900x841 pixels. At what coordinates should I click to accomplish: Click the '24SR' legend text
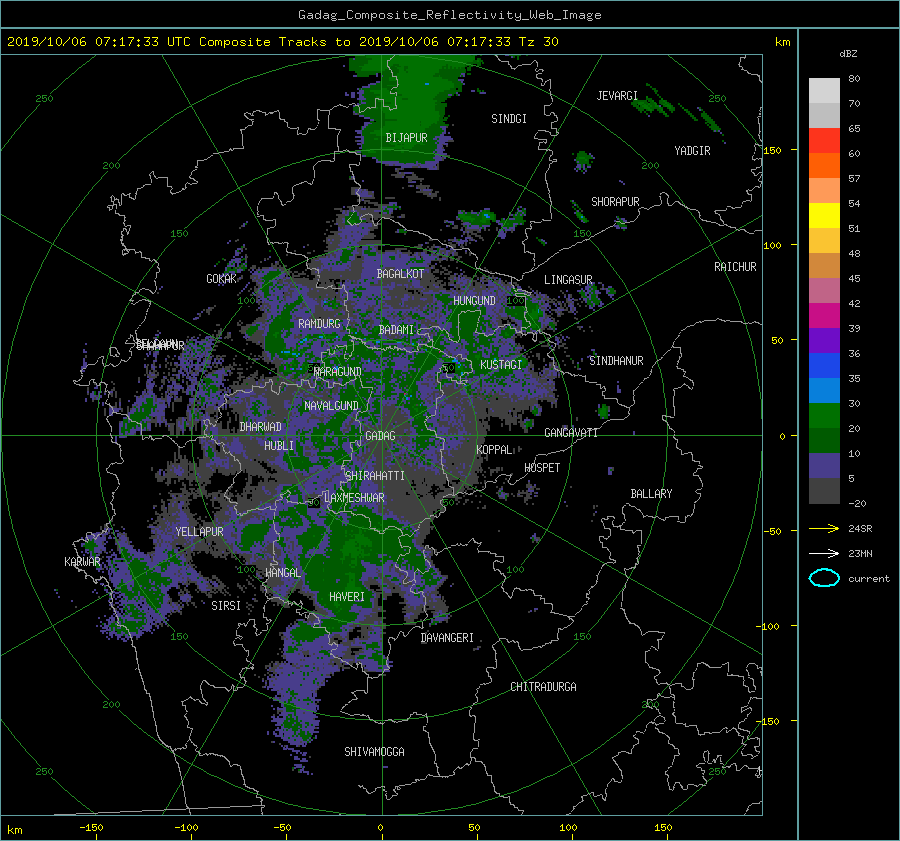point(860,529)
